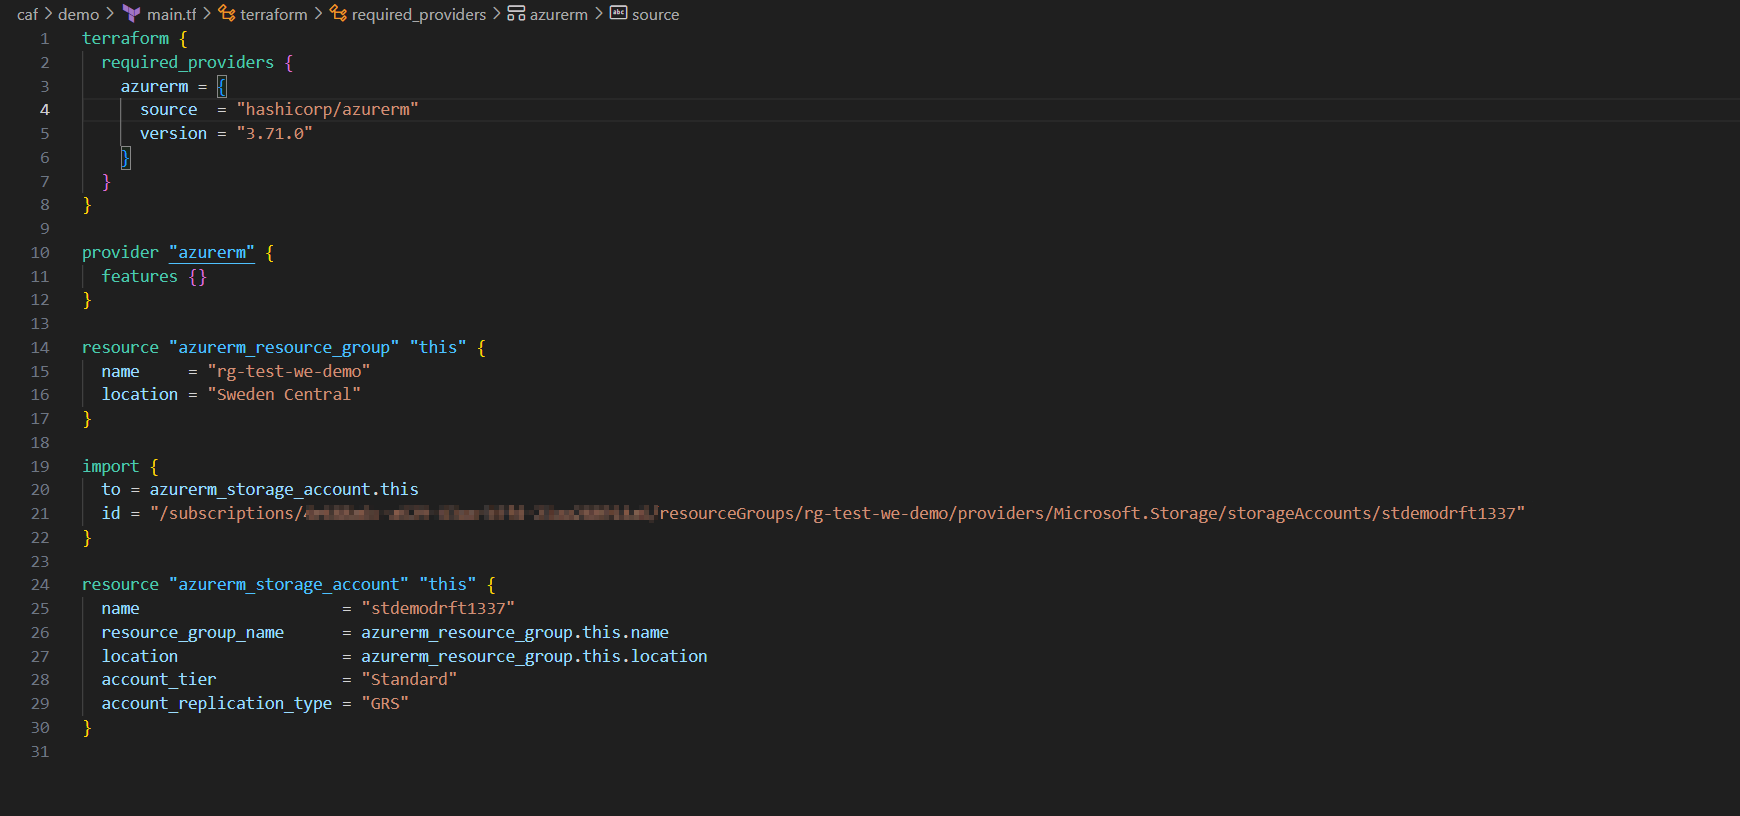Select the required_providers breadcrumb segment
This screenshot has width=1740, height=816.
pyautogui.click(x=418, y=14)
